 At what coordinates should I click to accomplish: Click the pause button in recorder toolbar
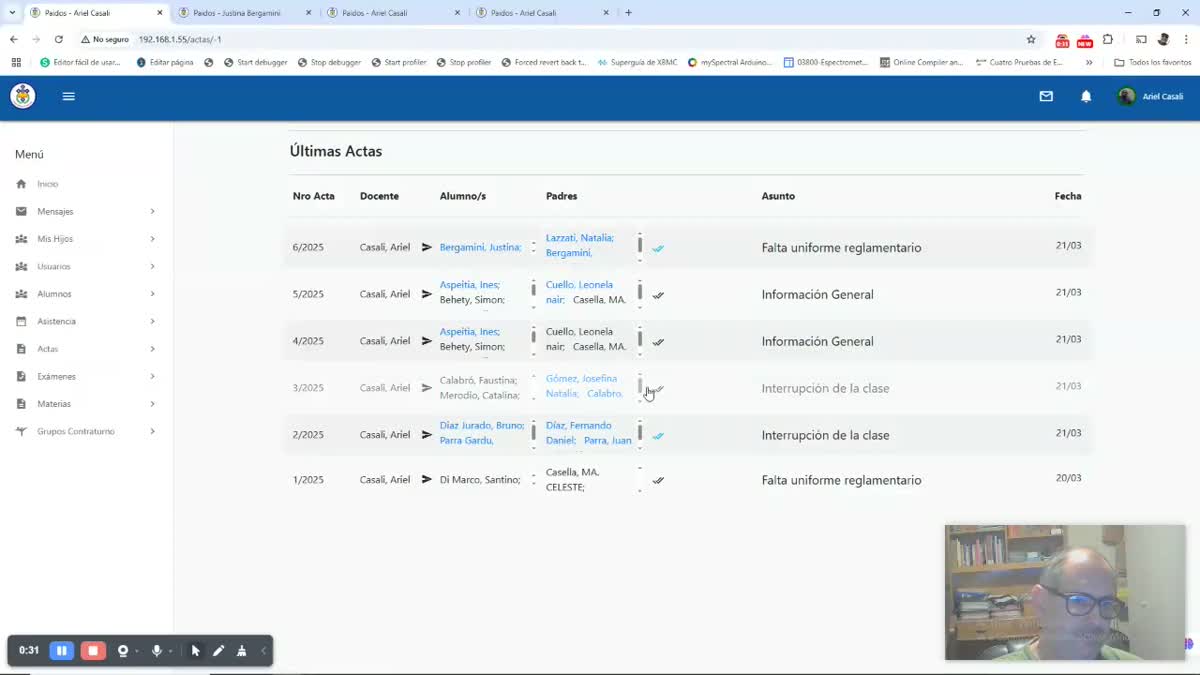click(x=61, y=651)
